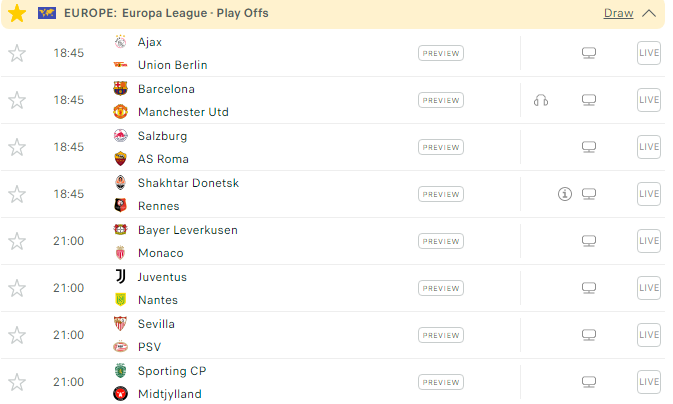Collapse the Europa League section chevron

point(649,13)
